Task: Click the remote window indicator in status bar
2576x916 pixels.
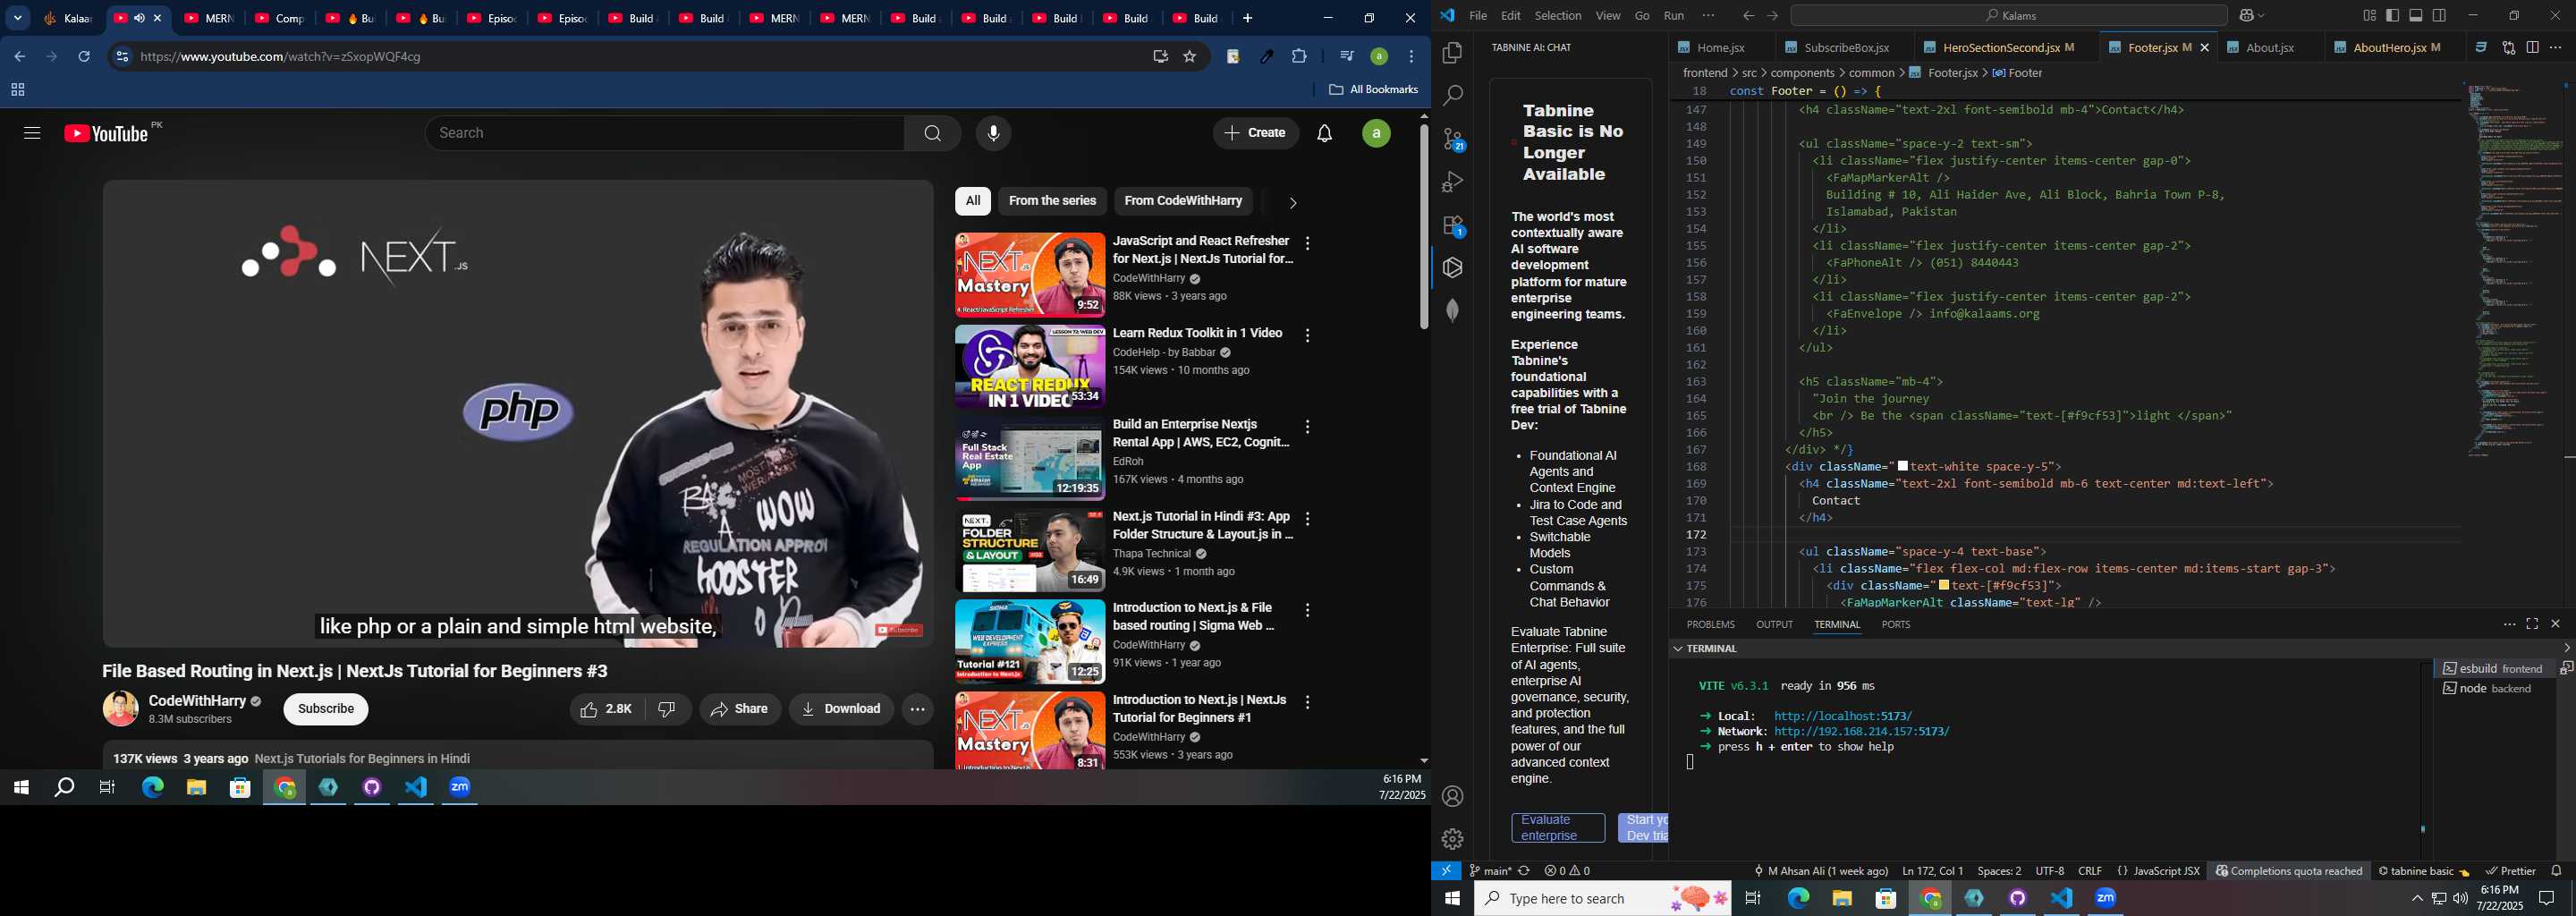Action: pos(1446,871)
